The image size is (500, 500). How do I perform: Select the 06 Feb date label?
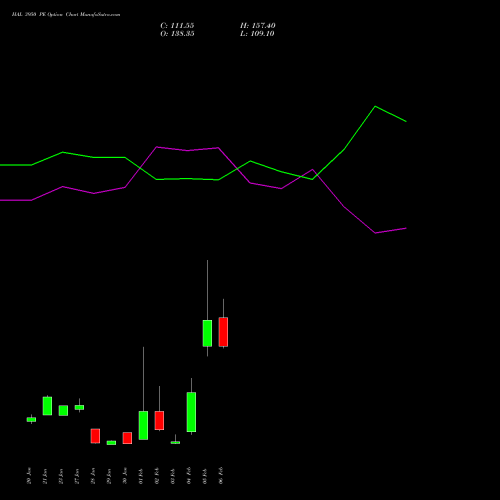click(x=221, y=476)
